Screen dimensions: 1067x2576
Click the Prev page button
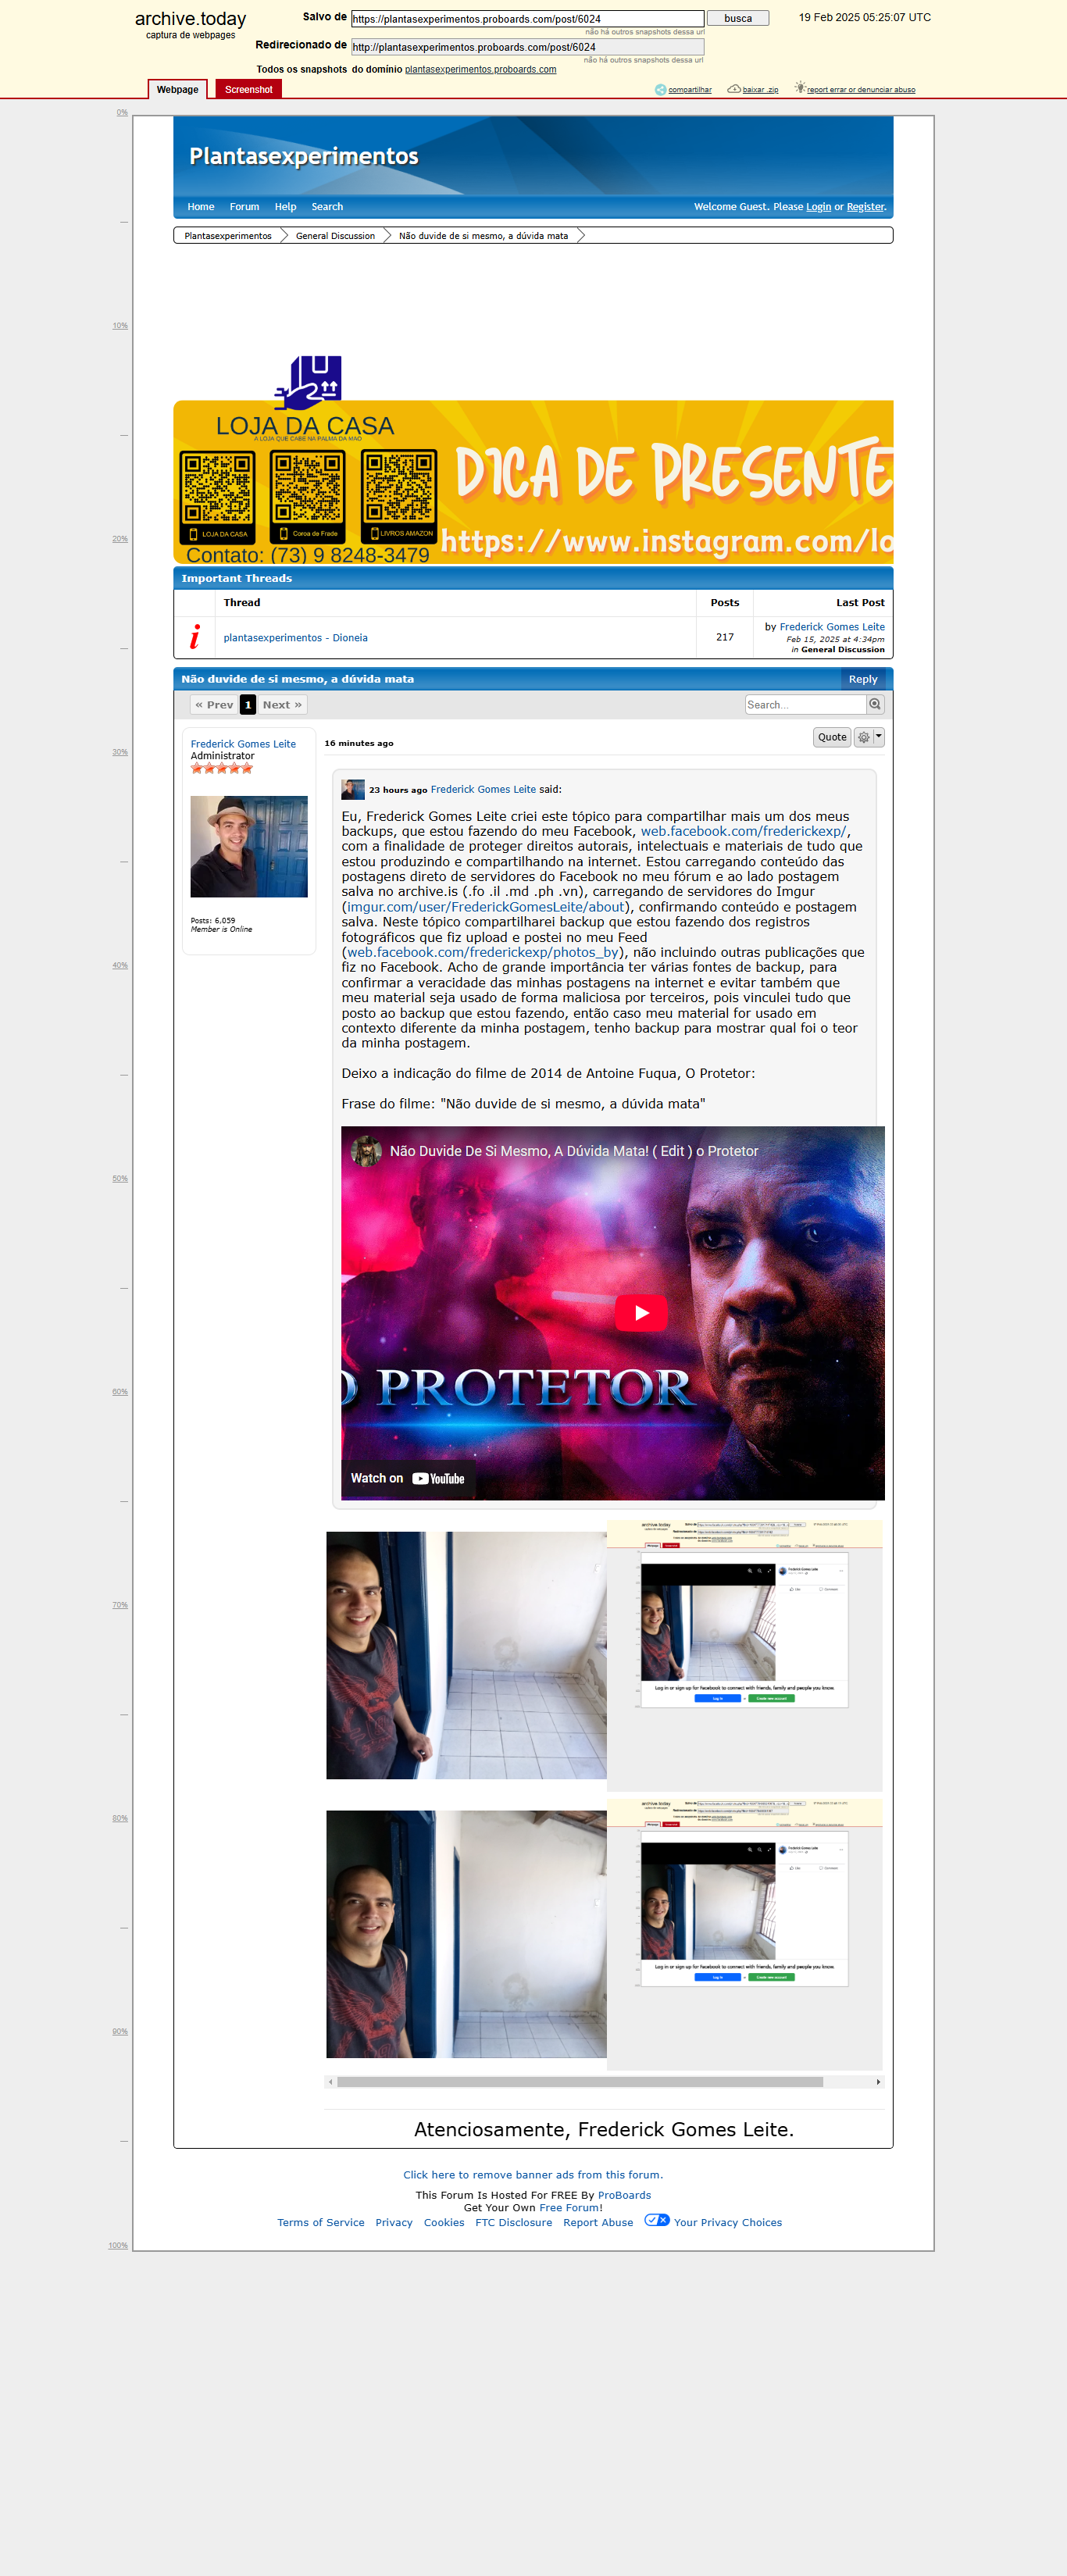[x=214, y=705]
